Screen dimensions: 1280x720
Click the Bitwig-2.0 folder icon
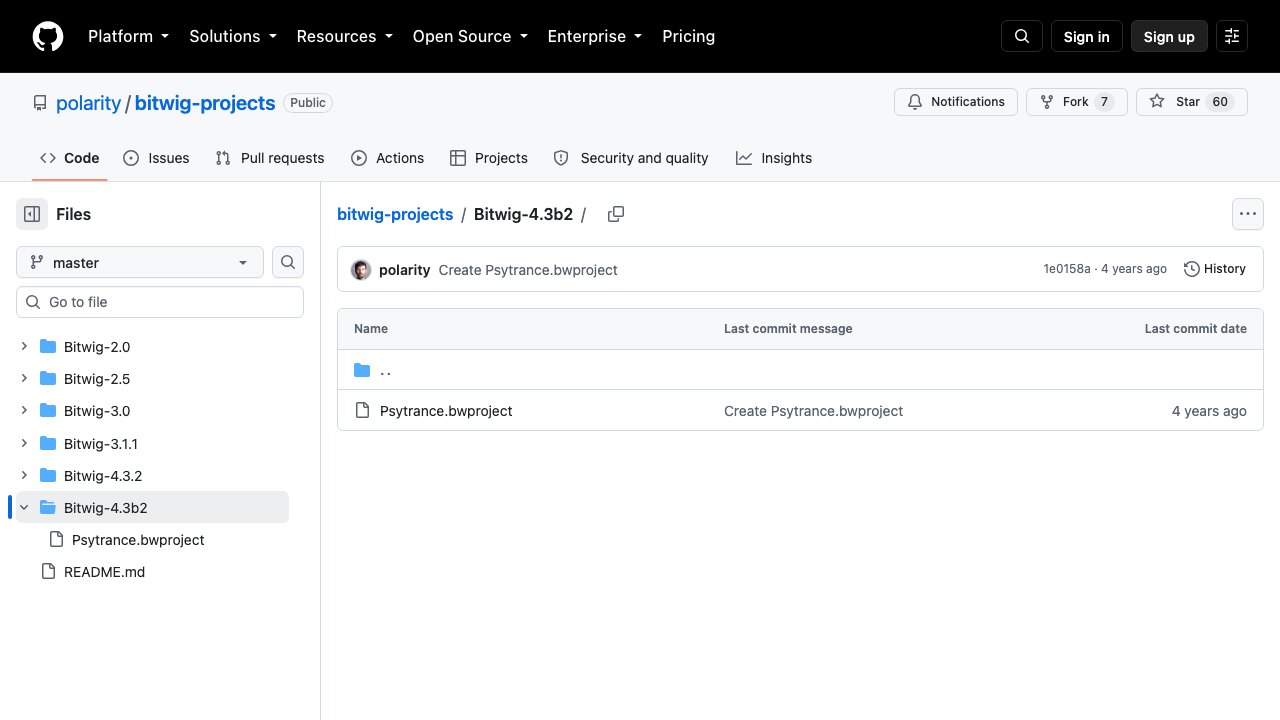coord(48,347)
